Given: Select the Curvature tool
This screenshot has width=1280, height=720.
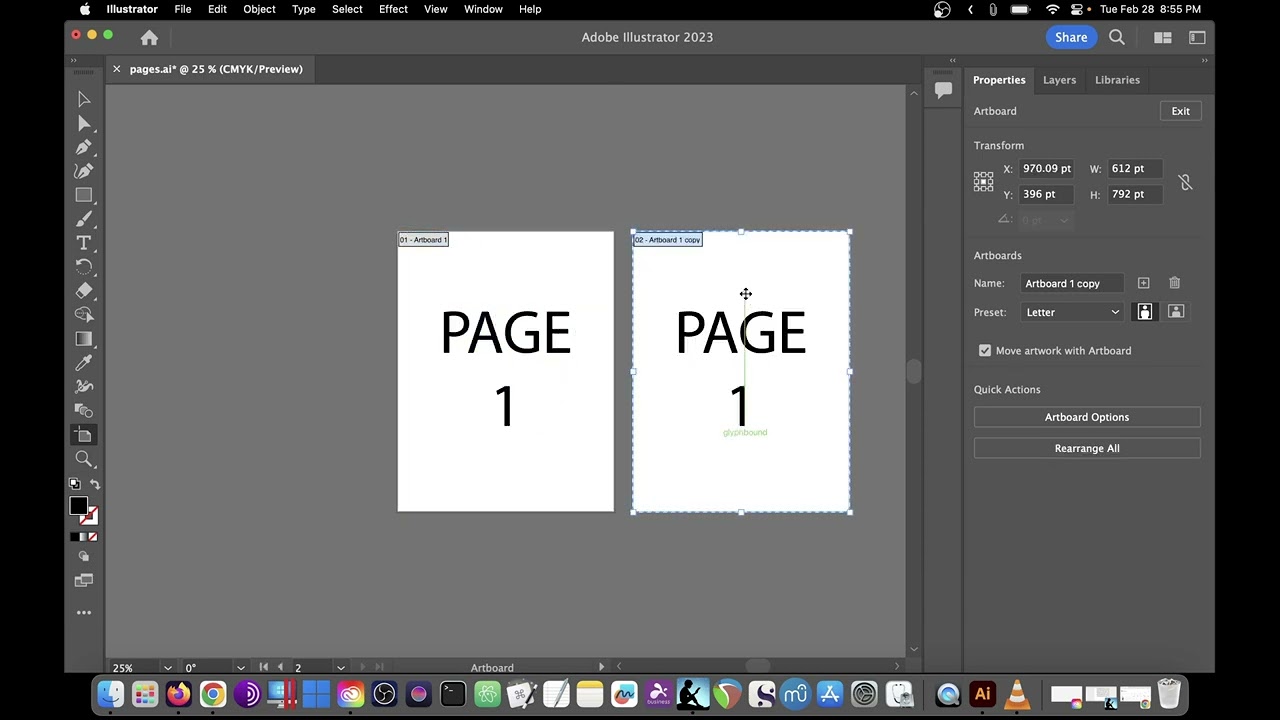Looking at the screenshot, I should [x=84, y=171].
